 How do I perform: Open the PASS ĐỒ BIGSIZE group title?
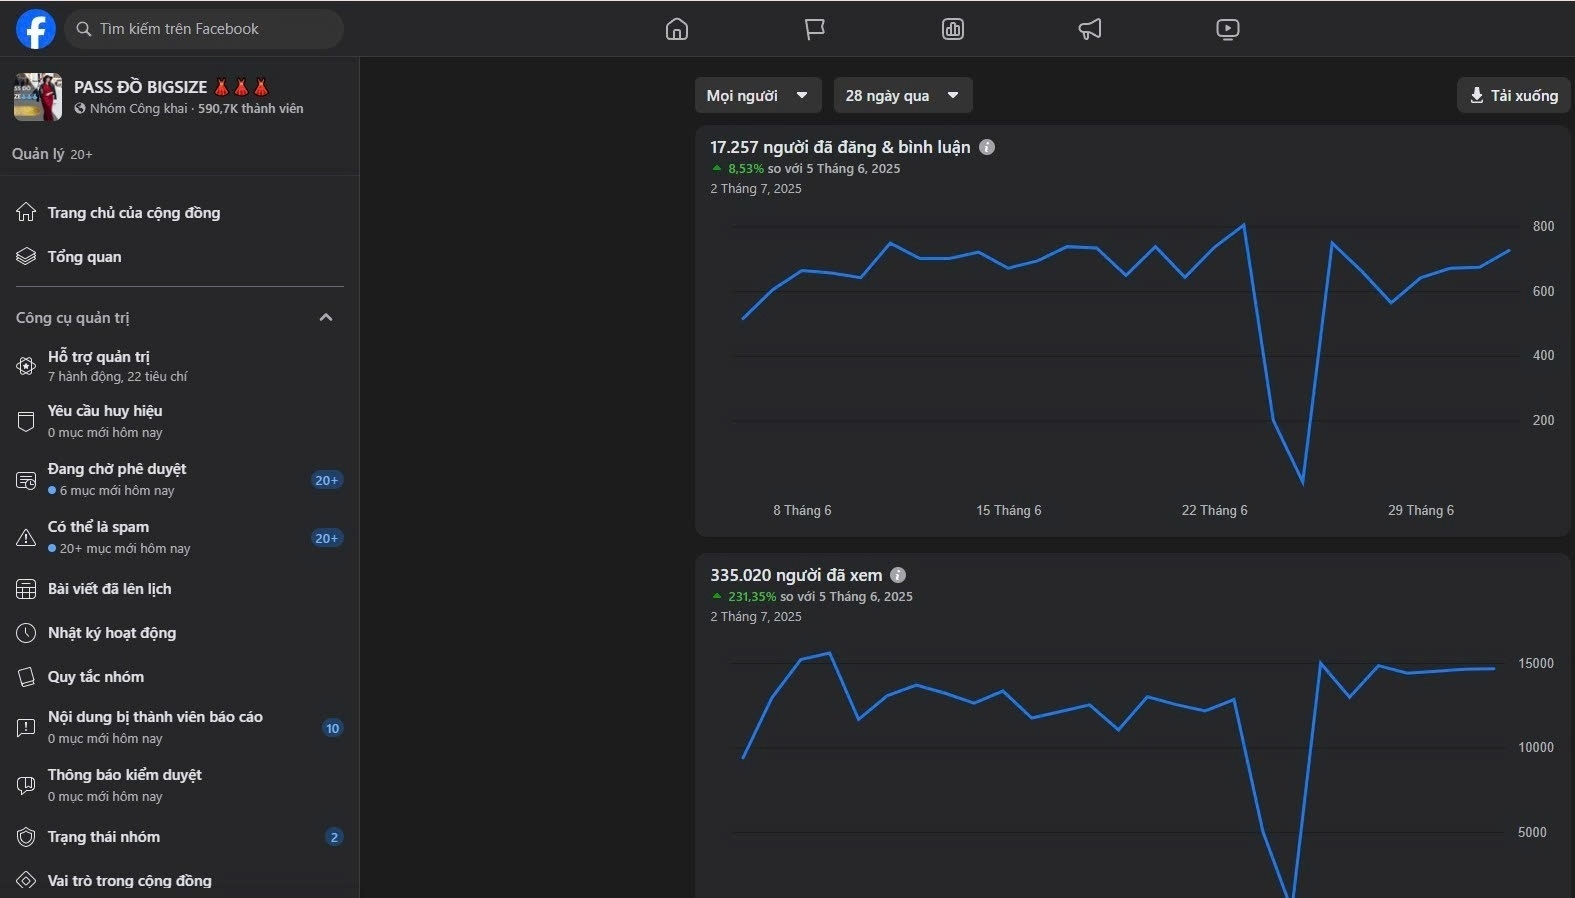[x=171, y=87]
